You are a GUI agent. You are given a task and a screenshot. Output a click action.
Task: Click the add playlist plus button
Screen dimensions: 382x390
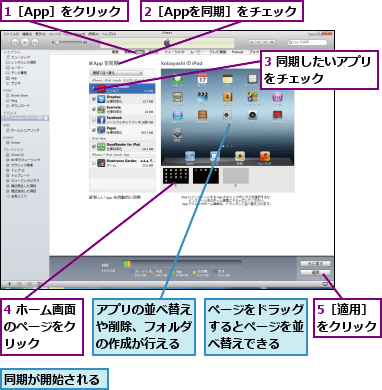pos(9,284)
